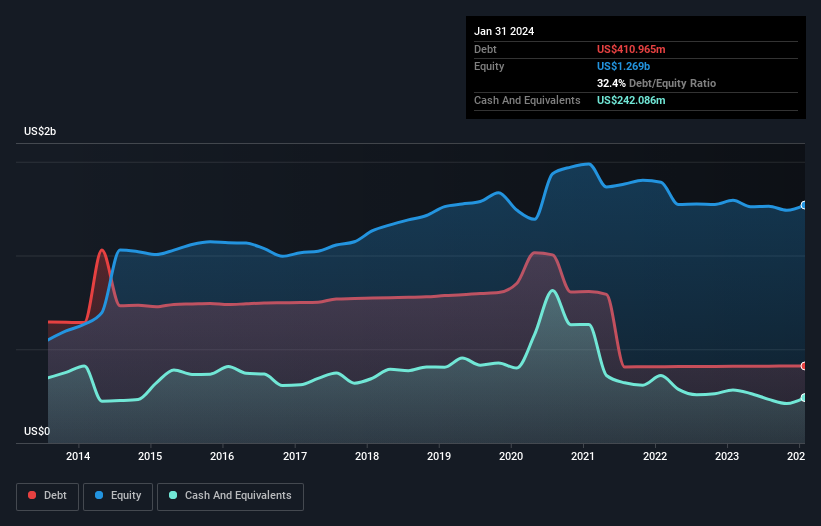
Task: Select the blue Equity endpoint marker
Action: (x=804, y=205)
